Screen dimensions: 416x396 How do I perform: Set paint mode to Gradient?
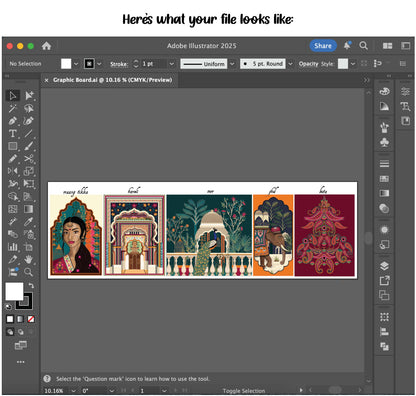[20, 319]
